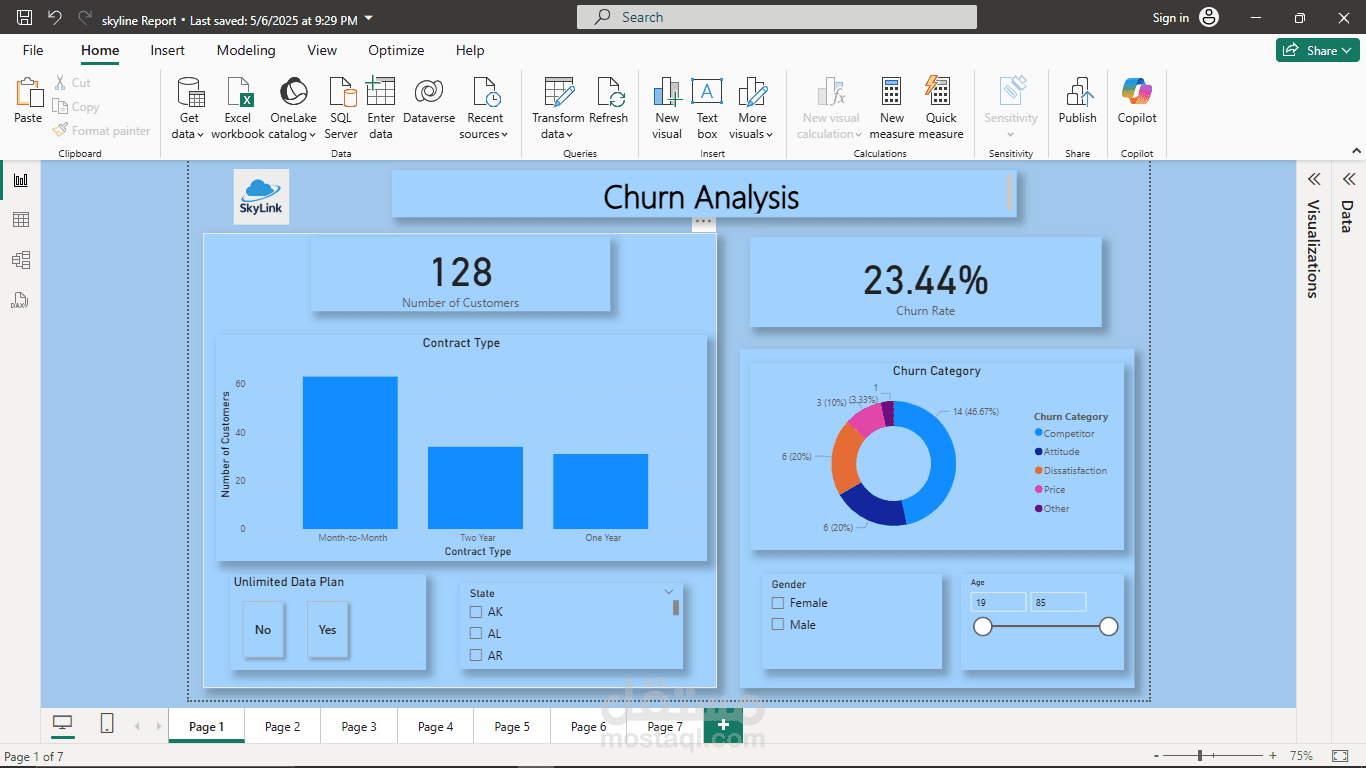Go to Page 2
Image resolution: width=1366 pixels, height=768 pixels.
pos(283,726)
